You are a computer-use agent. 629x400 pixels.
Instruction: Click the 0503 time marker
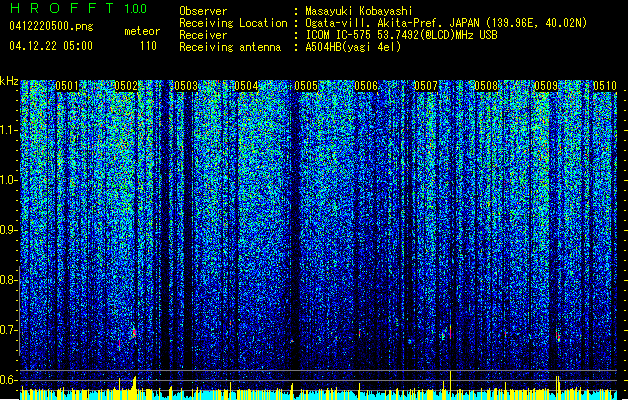tap(186, 86)
